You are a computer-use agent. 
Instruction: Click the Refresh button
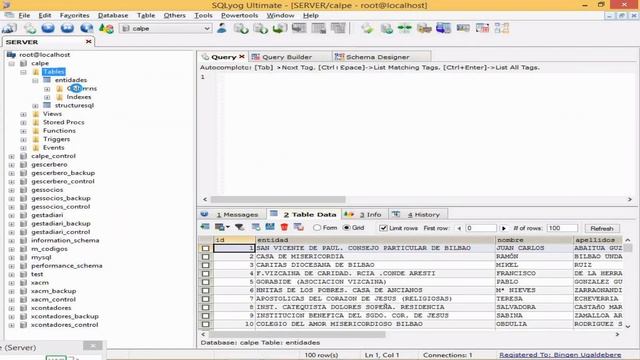(x=602, y=228)
